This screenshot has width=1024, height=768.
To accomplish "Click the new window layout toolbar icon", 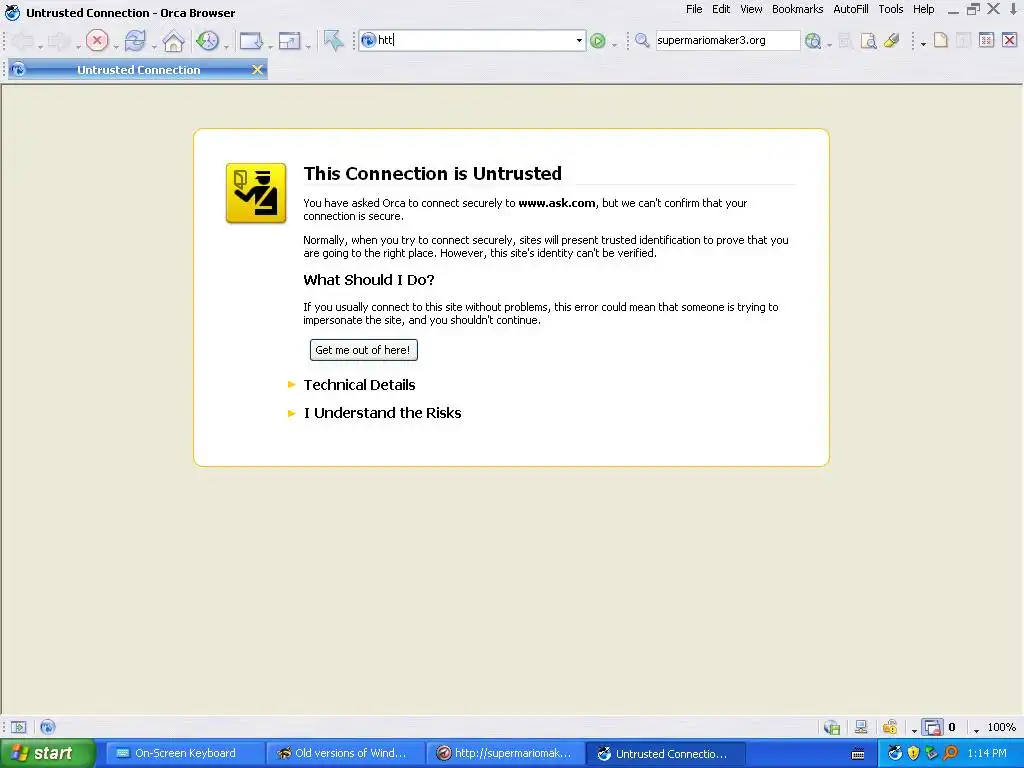I will click(x=289, y=40).
